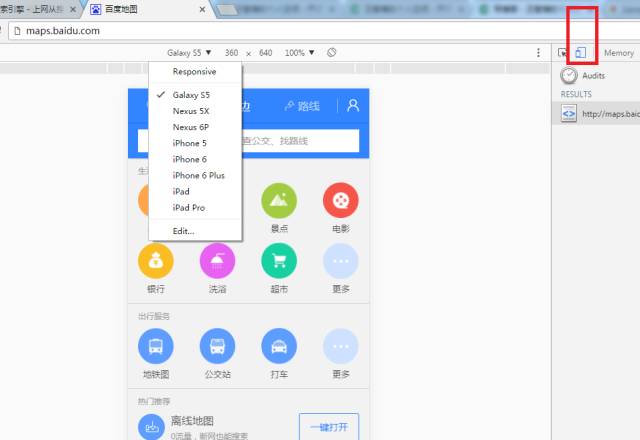640x440 pixels.
Task: Tap the 景点 scenic spots icon
Action: click(x=279, y=200)
